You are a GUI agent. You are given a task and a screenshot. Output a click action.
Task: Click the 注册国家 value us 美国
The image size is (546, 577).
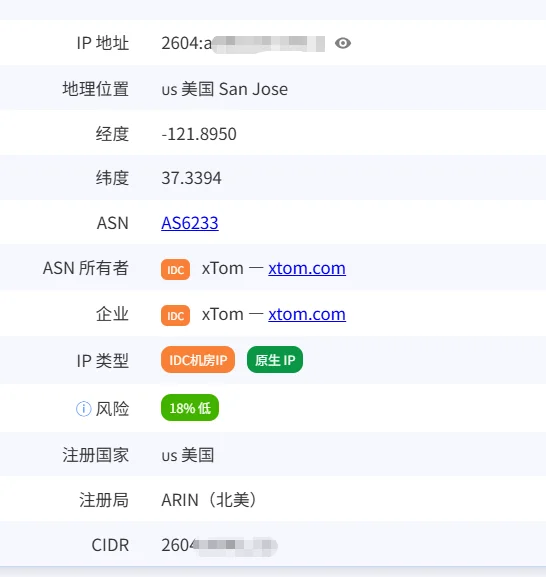[188, 455]
